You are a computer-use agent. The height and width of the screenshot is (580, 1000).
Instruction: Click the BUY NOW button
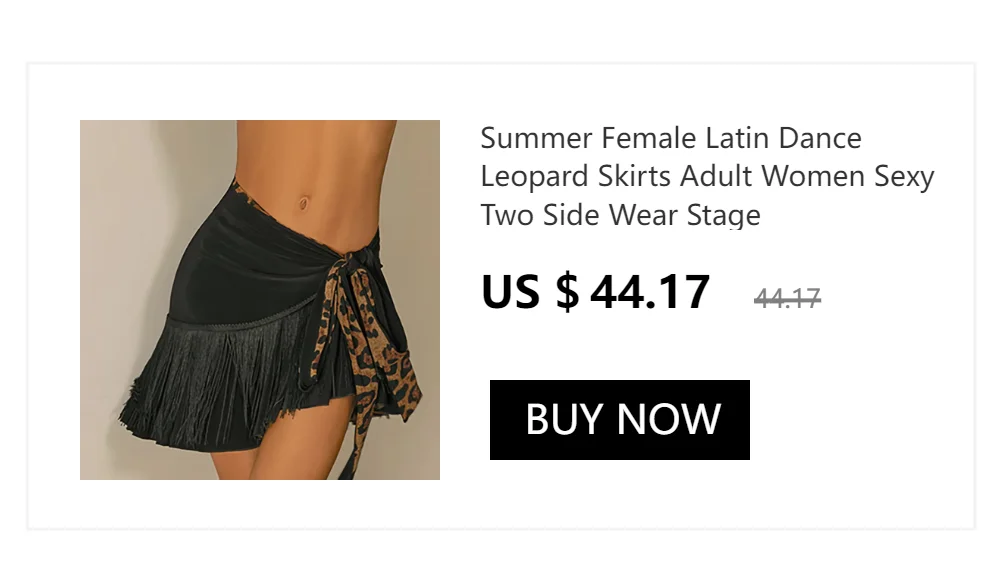click(619, 420)
